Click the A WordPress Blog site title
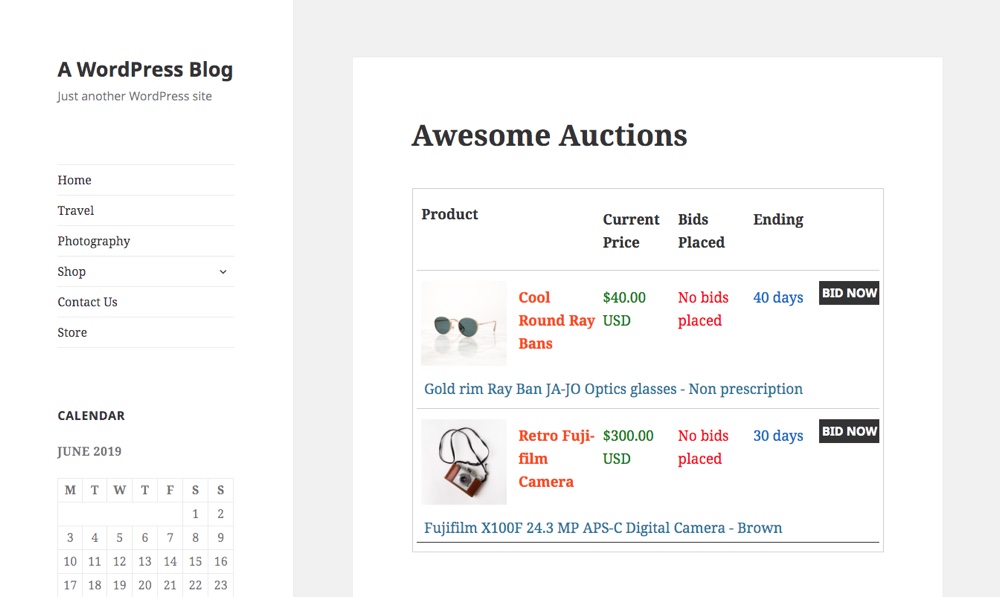The image size is (1000, 597). point(145,69)
